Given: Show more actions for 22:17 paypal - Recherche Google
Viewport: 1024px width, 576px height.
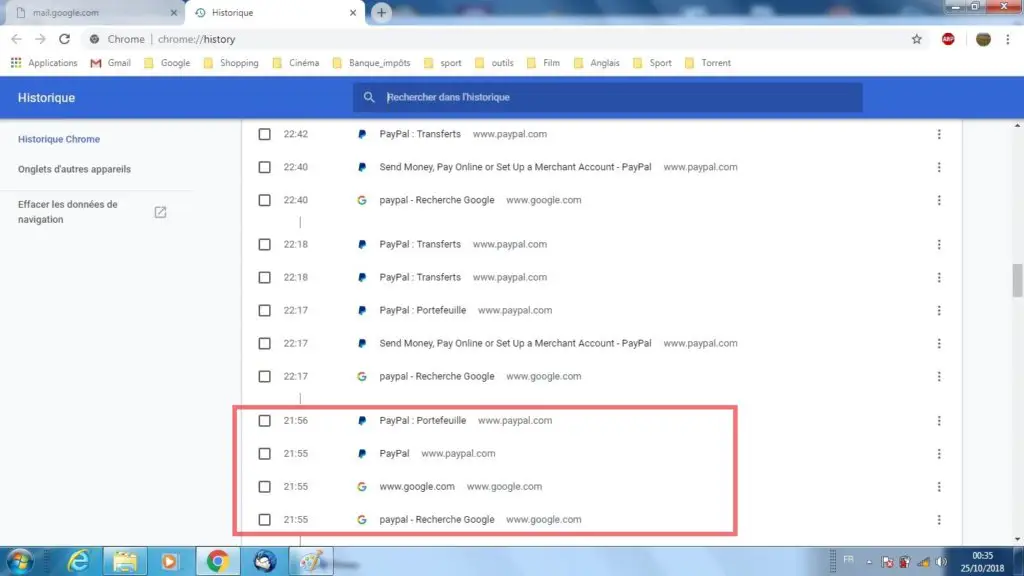Looking at the screenshot, I should click(939, 376).
